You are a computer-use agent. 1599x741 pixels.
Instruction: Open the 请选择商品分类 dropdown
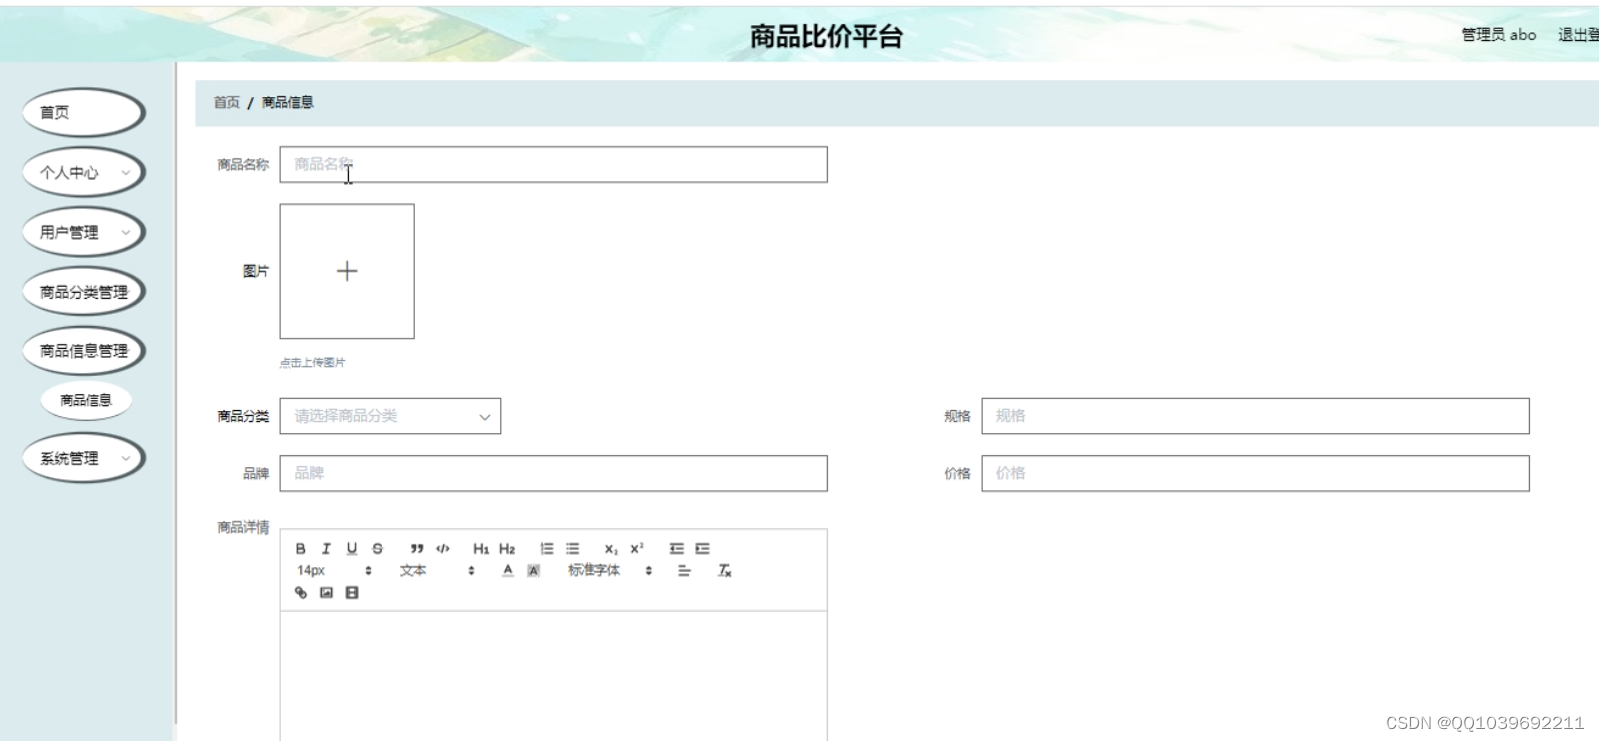click(390, 416)
